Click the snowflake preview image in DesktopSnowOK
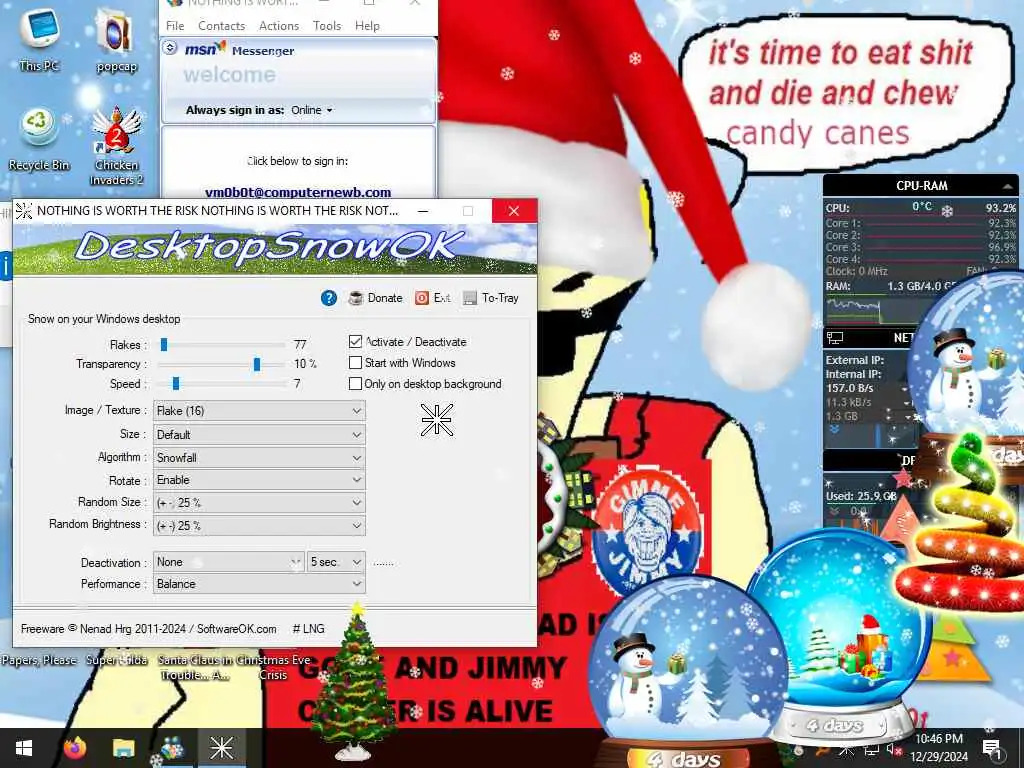This screenshot has height=768, width=1024. tap(437, 419)
